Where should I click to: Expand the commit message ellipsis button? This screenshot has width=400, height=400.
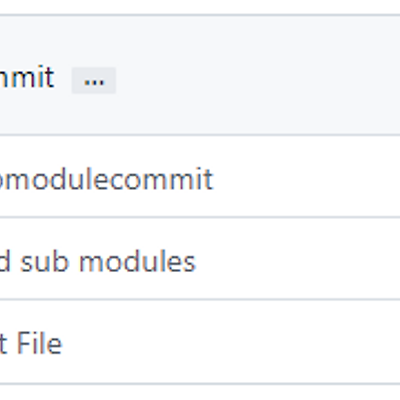coord(94,80)
